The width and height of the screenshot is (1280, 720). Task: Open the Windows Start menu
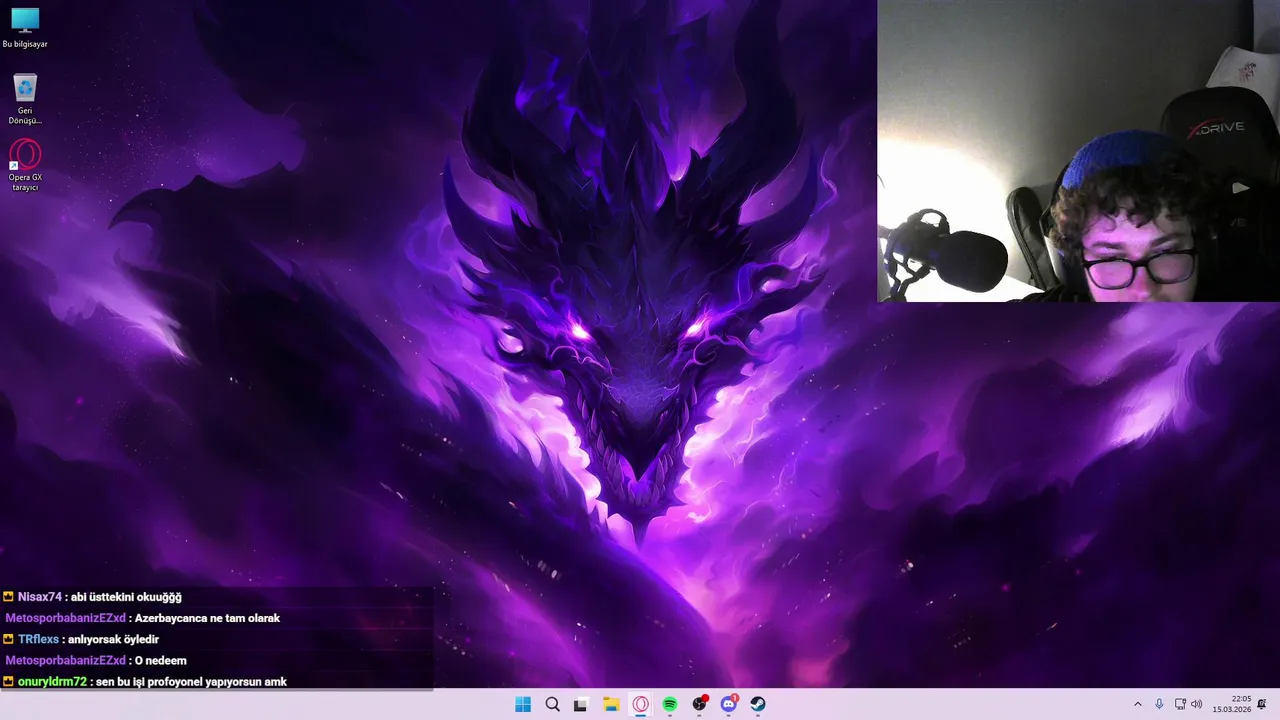tap(523, 704)
